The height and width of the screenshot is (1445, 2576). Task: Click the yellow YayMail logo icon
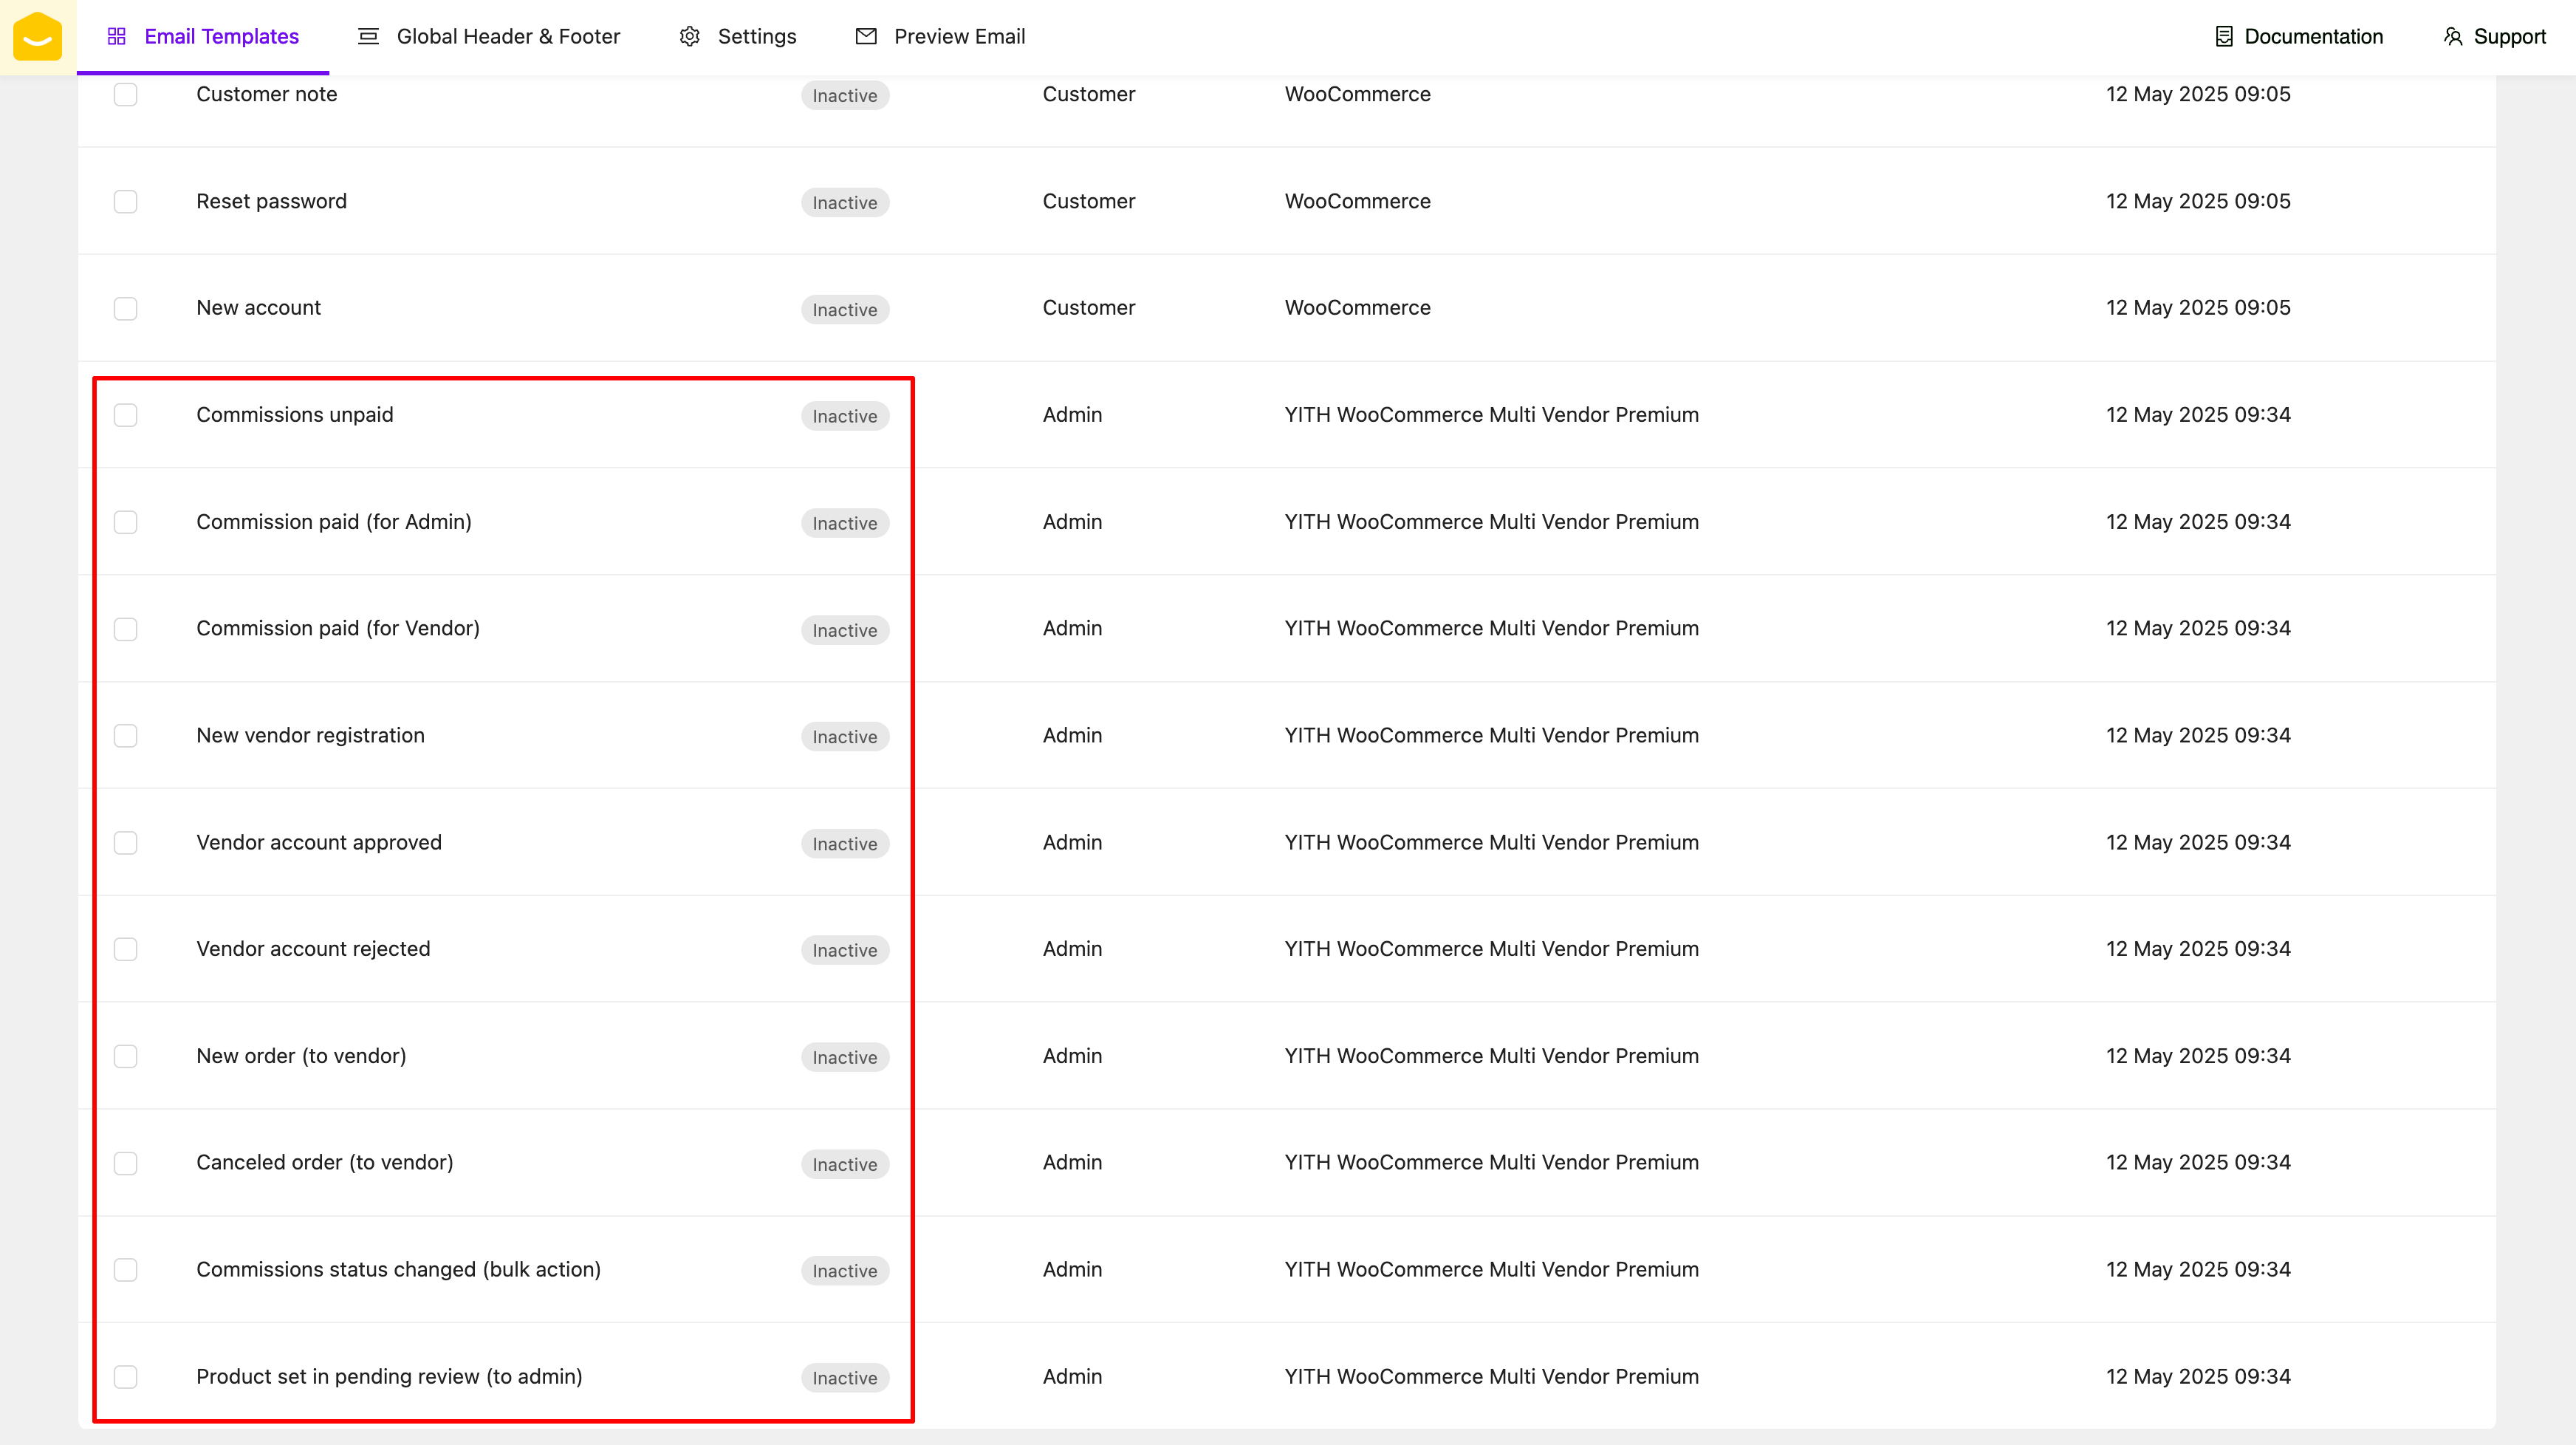point(38,37)
